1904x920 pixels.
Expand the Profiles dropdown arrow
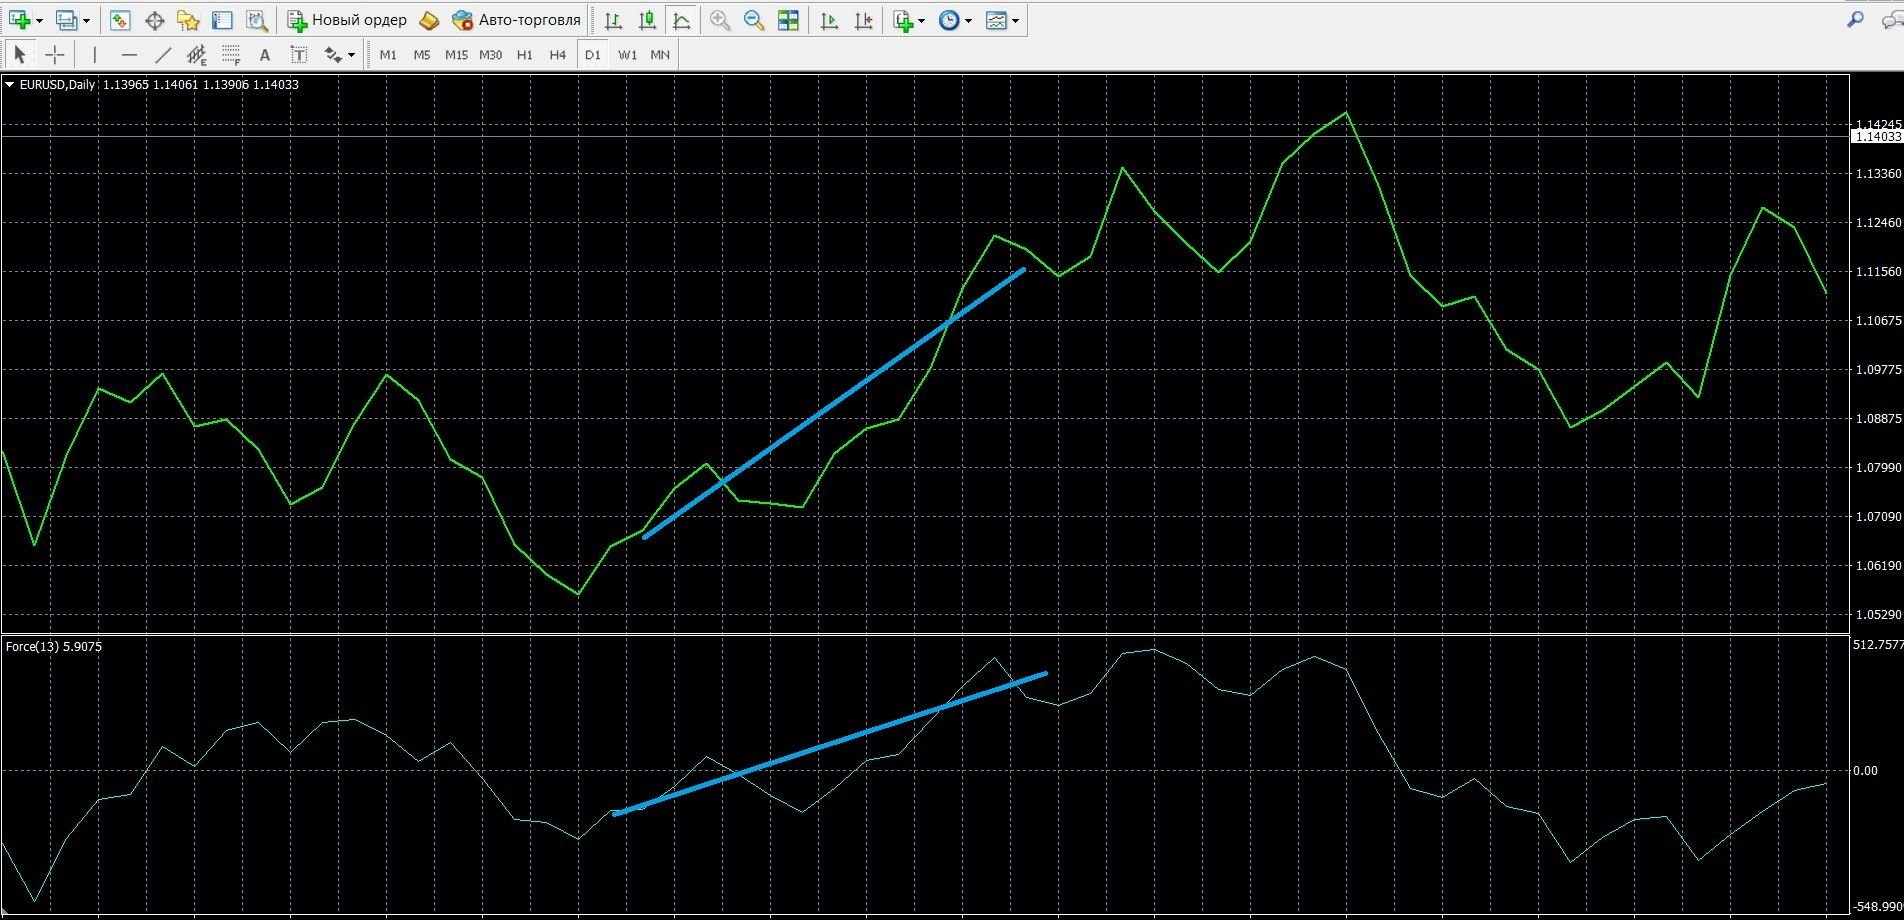(87, 21)
